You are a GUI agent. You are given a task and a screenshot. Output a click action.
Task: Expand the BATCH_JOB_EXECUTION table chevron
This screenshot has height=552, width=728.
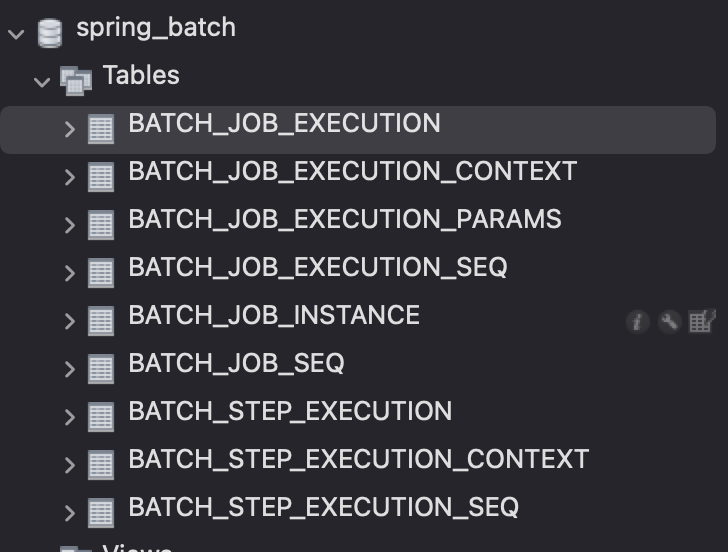point(70,130)
